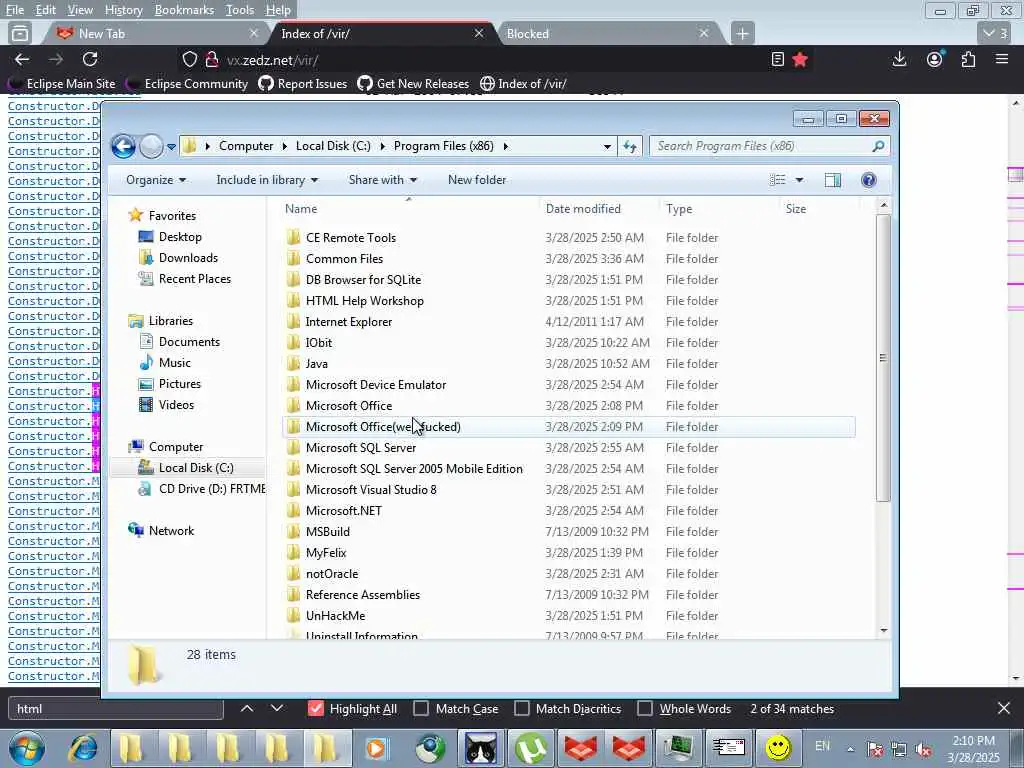Enable Match Diacritics checkbox
Viewport: 1024px width, 768px height.
click(x=522, y=709)
